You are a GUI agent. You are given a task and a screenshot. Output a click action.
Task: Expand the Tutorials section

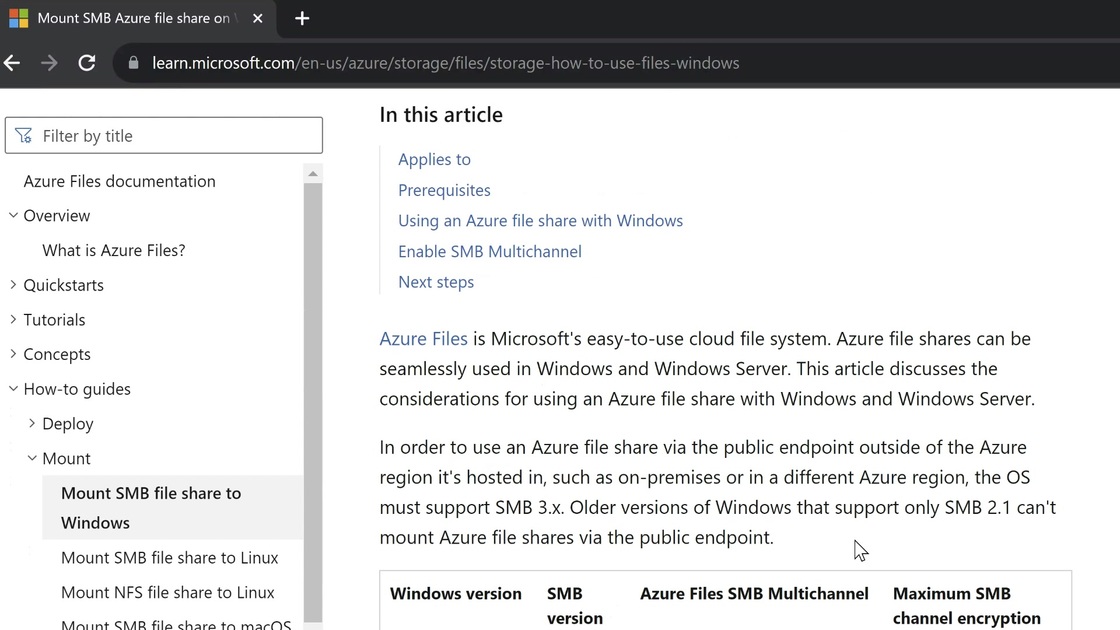pos(14,319)
